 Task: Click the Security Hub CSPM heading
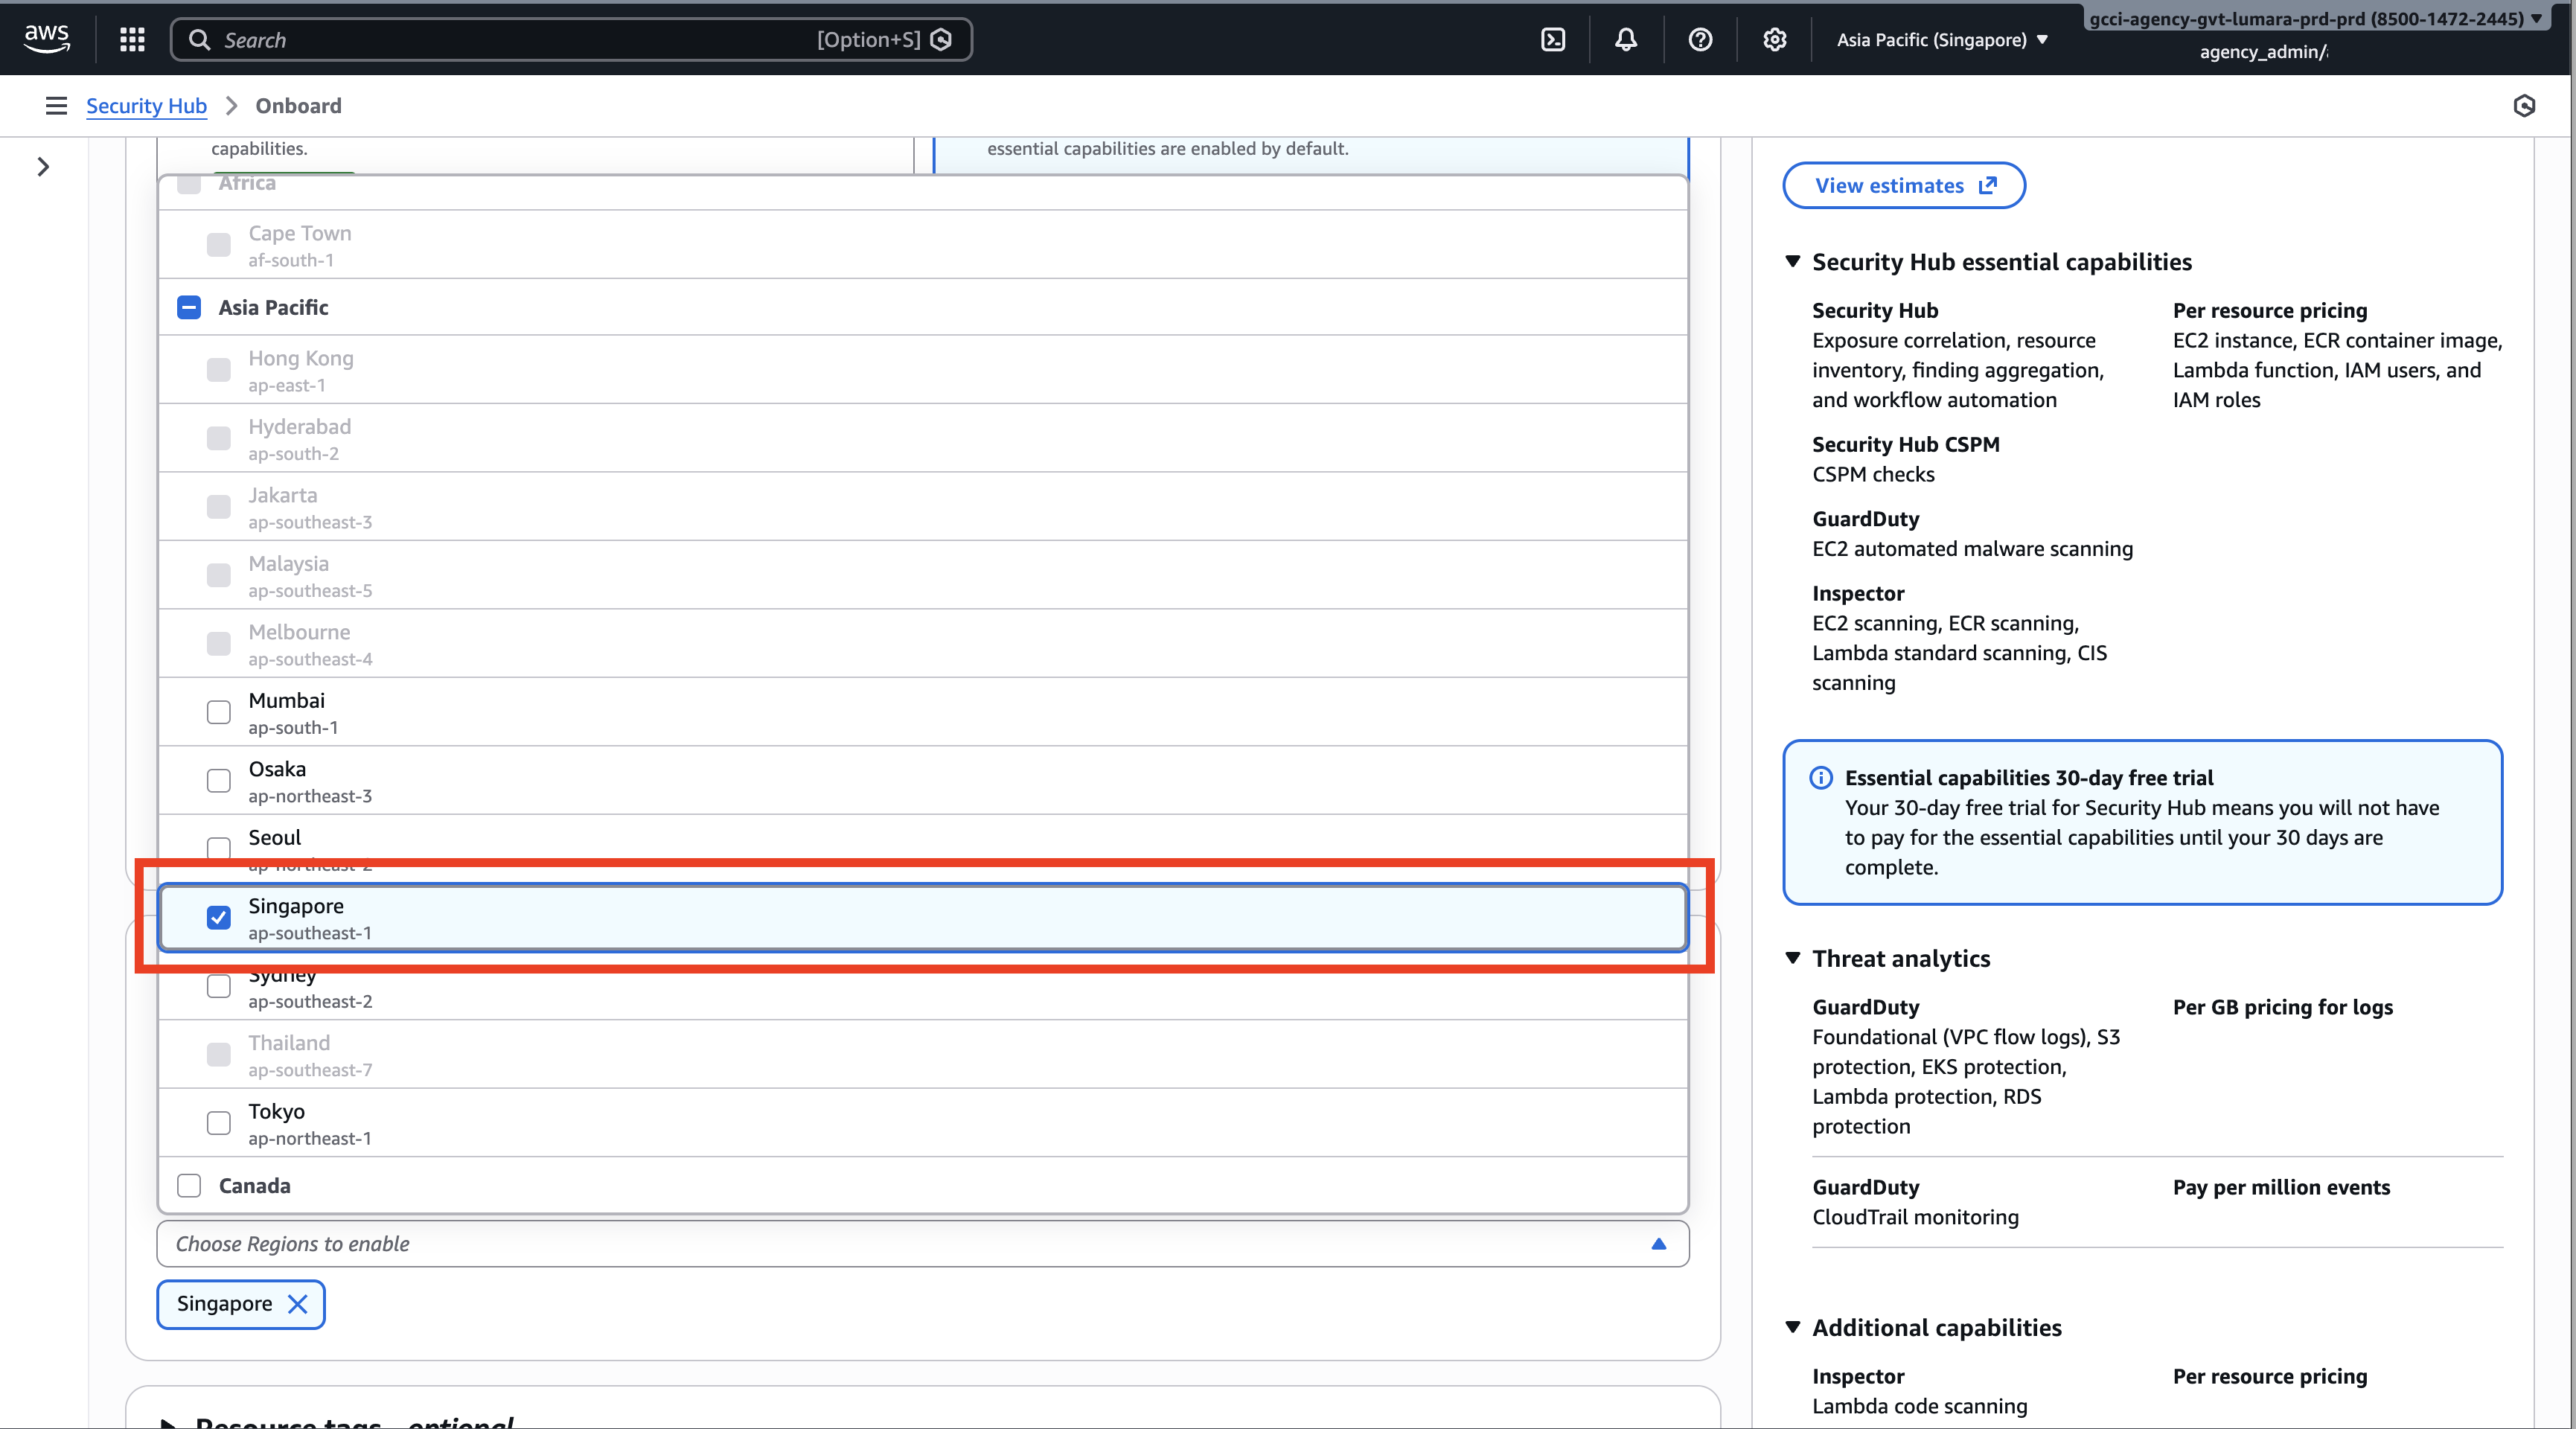click(1906, 444)
